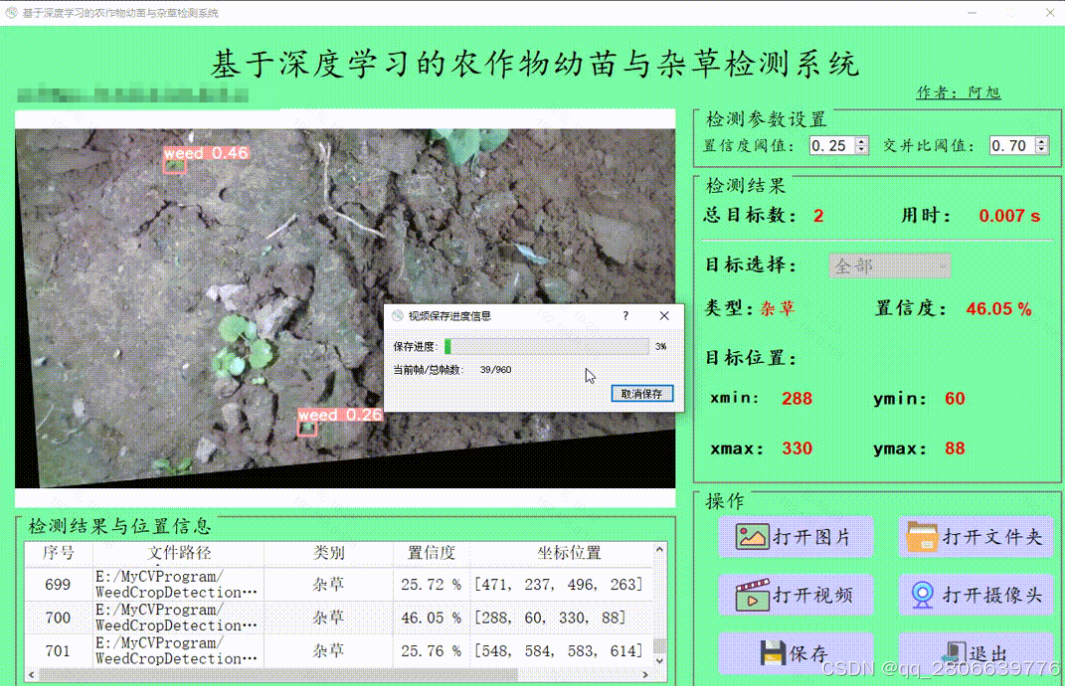
Task: Click the ymax value 88
Action: (x=954, y=448)
